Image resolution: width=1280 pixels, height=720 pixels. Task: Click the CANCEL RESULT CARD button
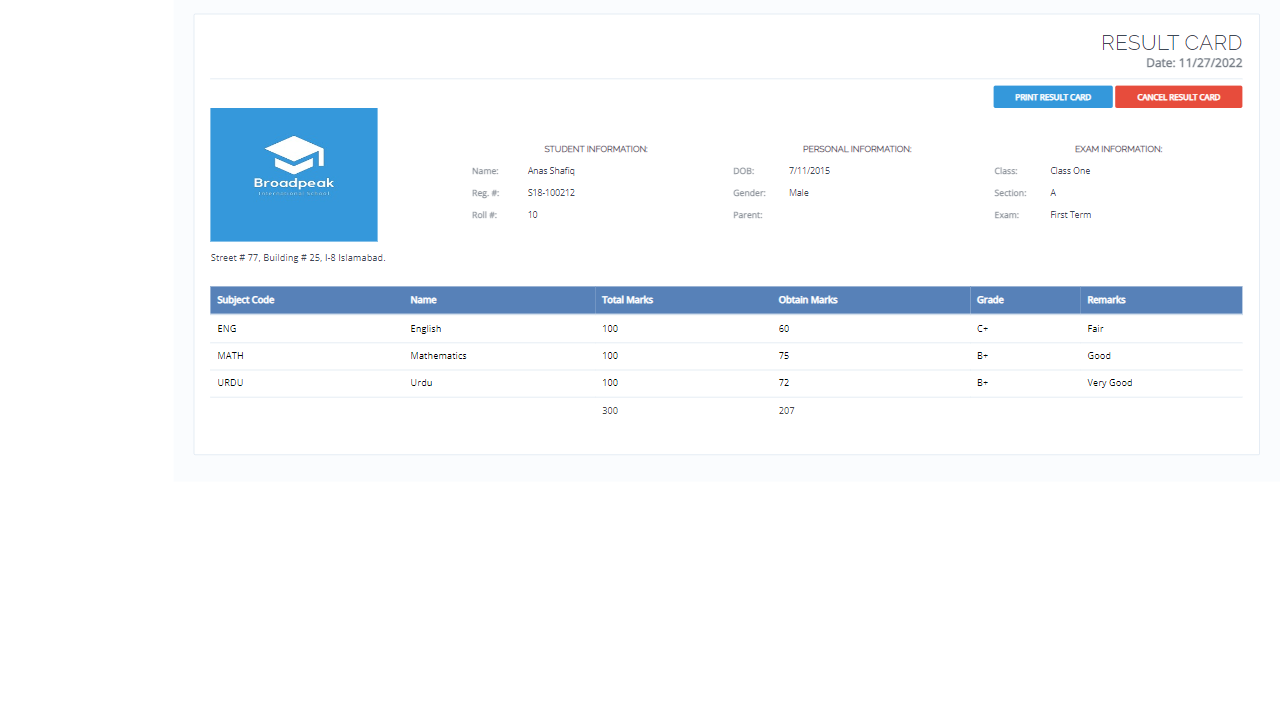point(1178,96)
